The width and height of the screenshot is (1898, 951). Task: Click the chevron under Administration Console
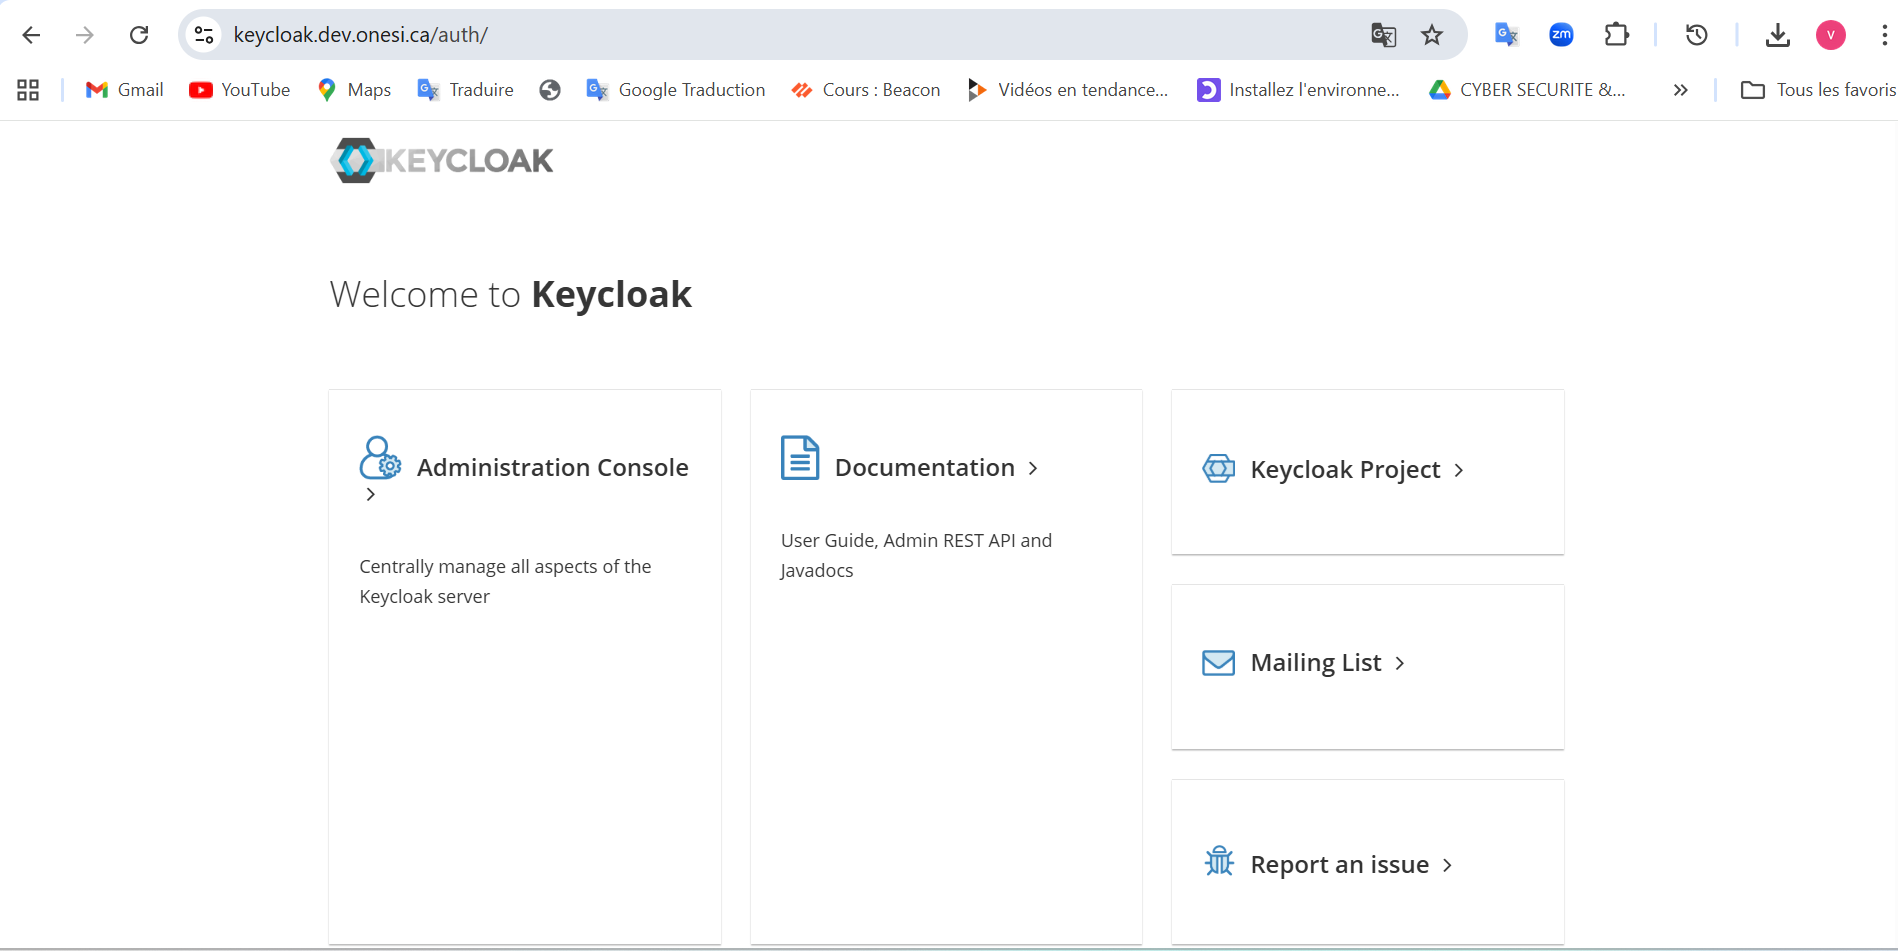pos(371,495)
